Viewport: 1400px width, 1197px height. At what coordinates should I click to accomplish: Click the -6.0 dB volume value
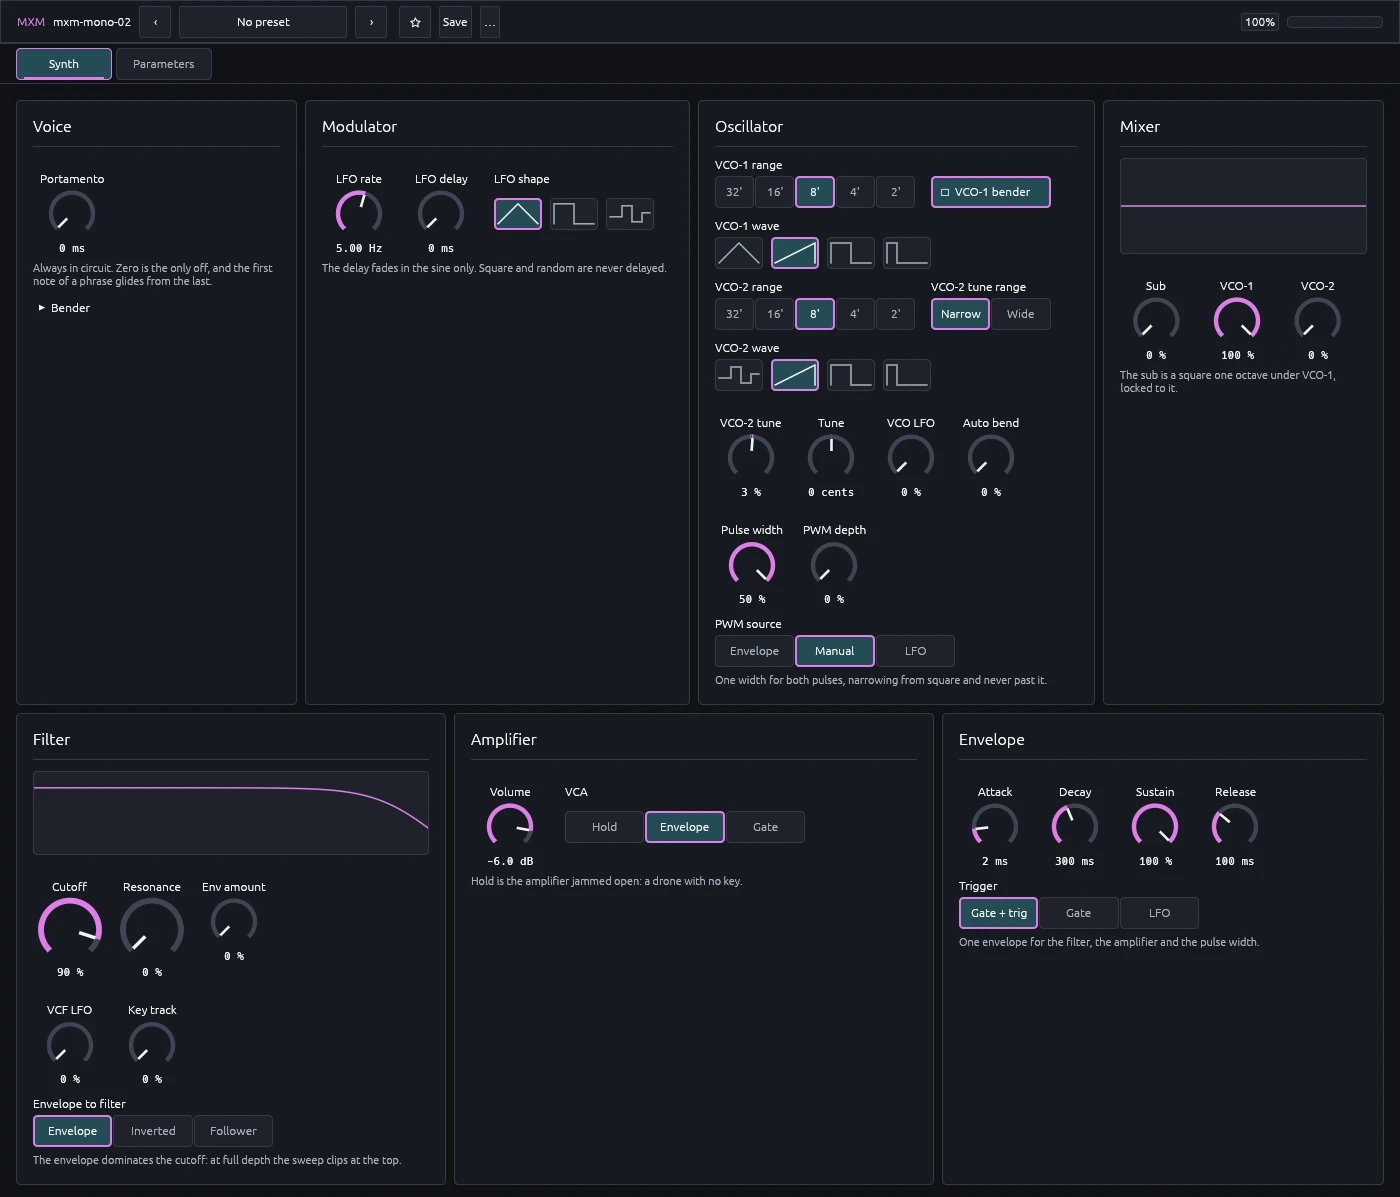510,861
